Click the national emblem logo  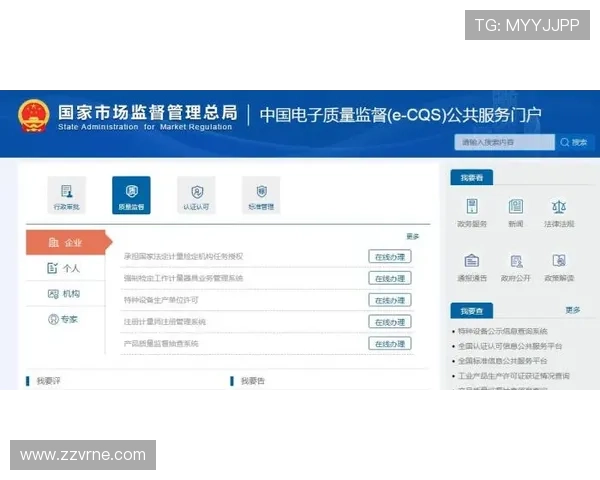34,116
